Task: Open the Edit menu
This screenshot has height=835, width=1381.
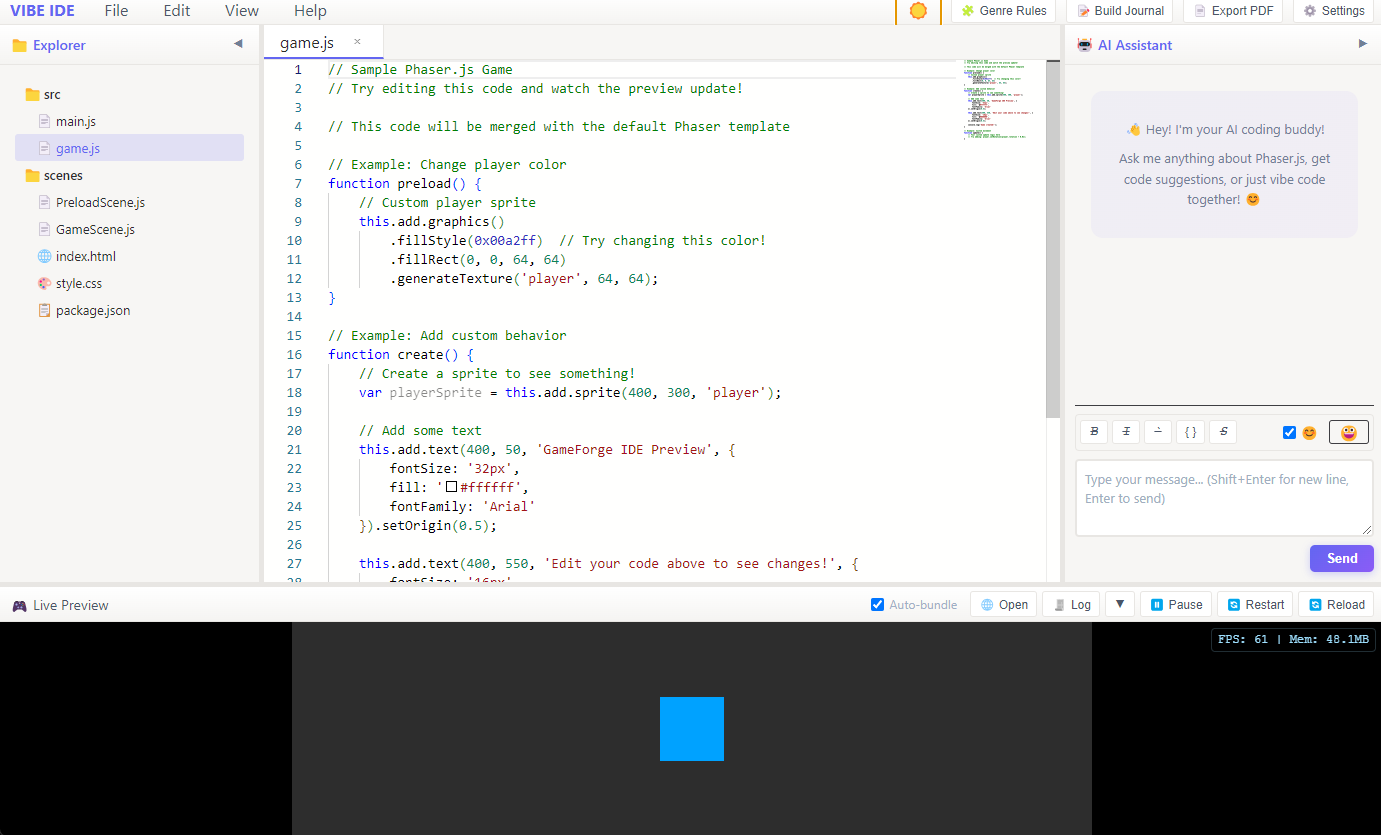Action: 177,11
